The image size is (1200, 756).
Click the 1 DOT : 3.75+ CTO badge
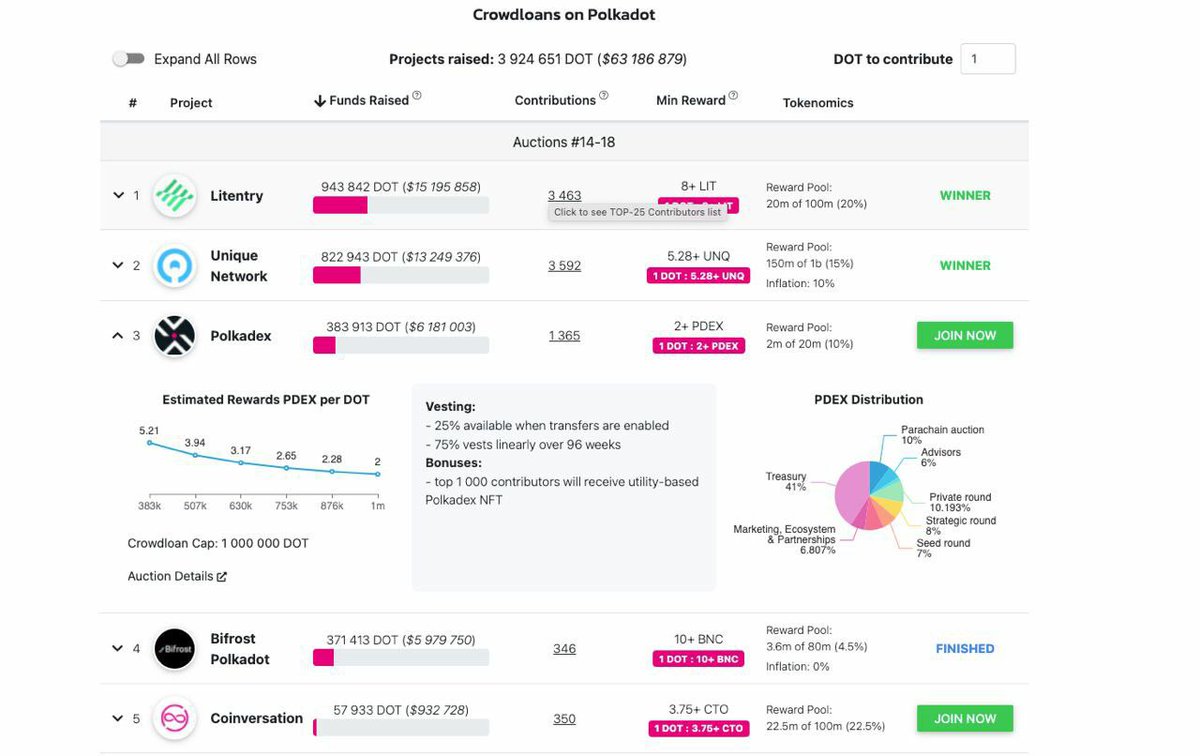point(698,729)
